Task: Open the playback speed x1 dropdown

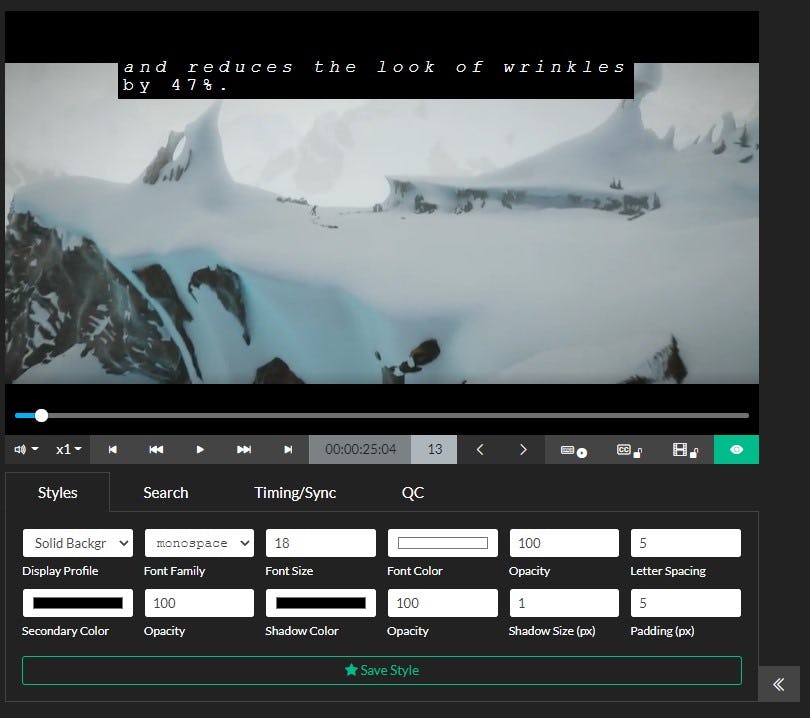Action: tap(67, 449)
